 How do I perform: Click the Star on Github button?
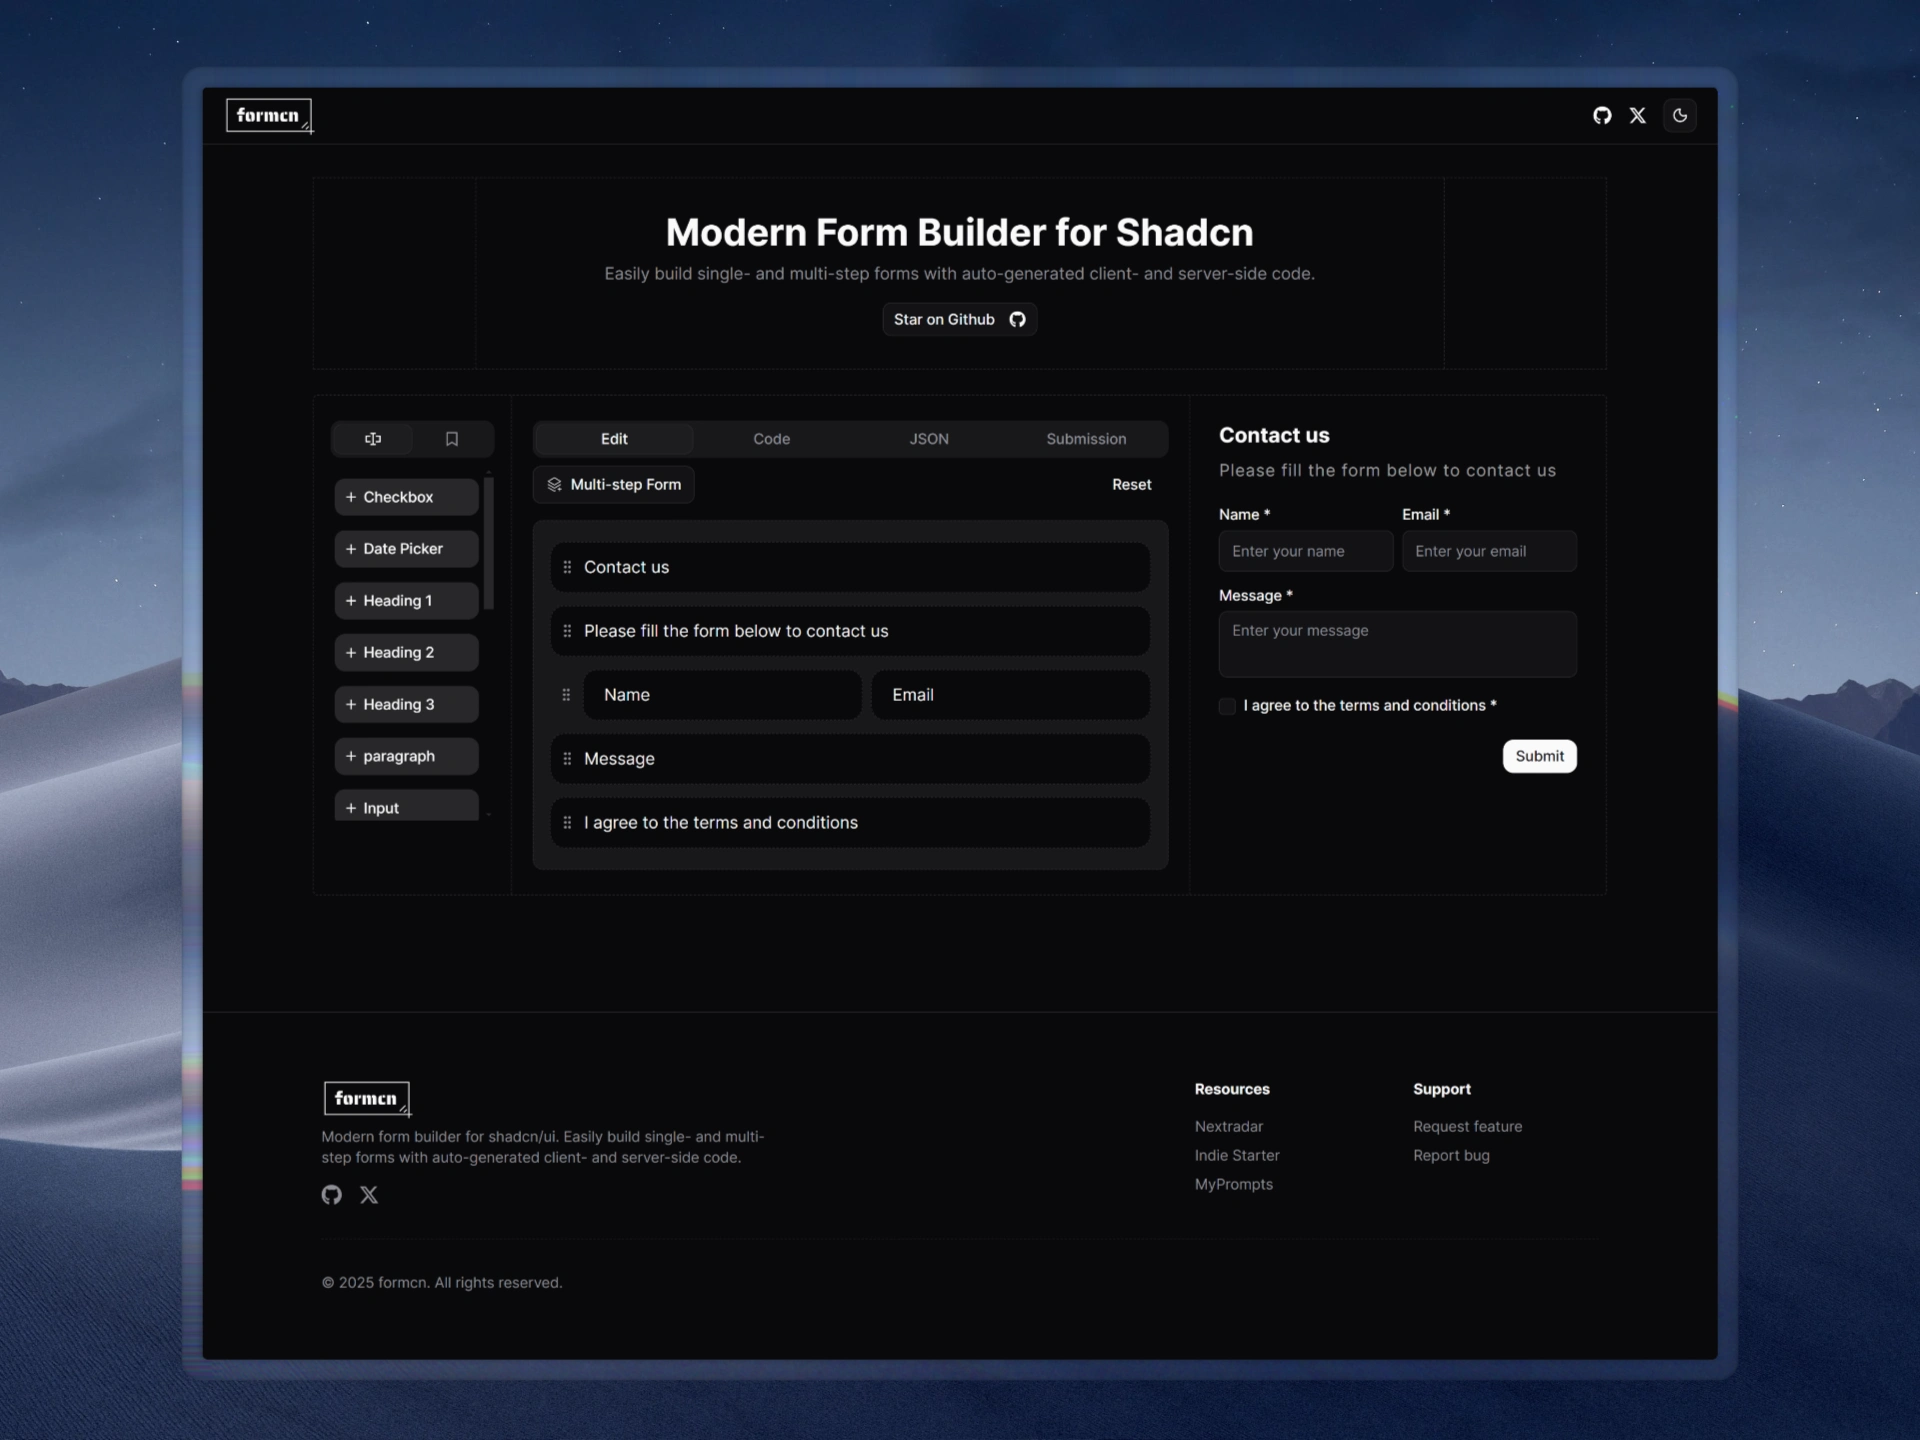pos(959,319)
